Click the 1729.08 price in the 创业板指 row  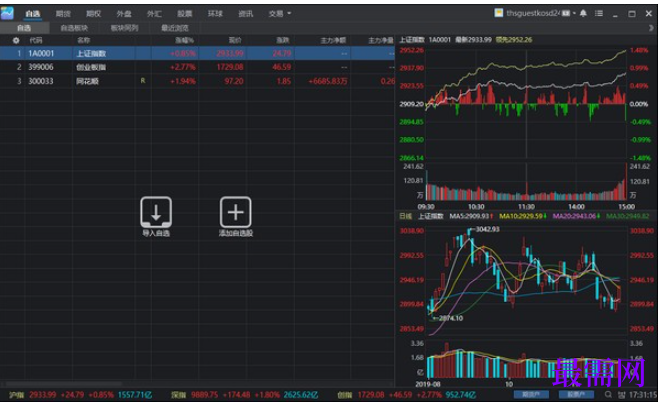(x=230, y=67)
